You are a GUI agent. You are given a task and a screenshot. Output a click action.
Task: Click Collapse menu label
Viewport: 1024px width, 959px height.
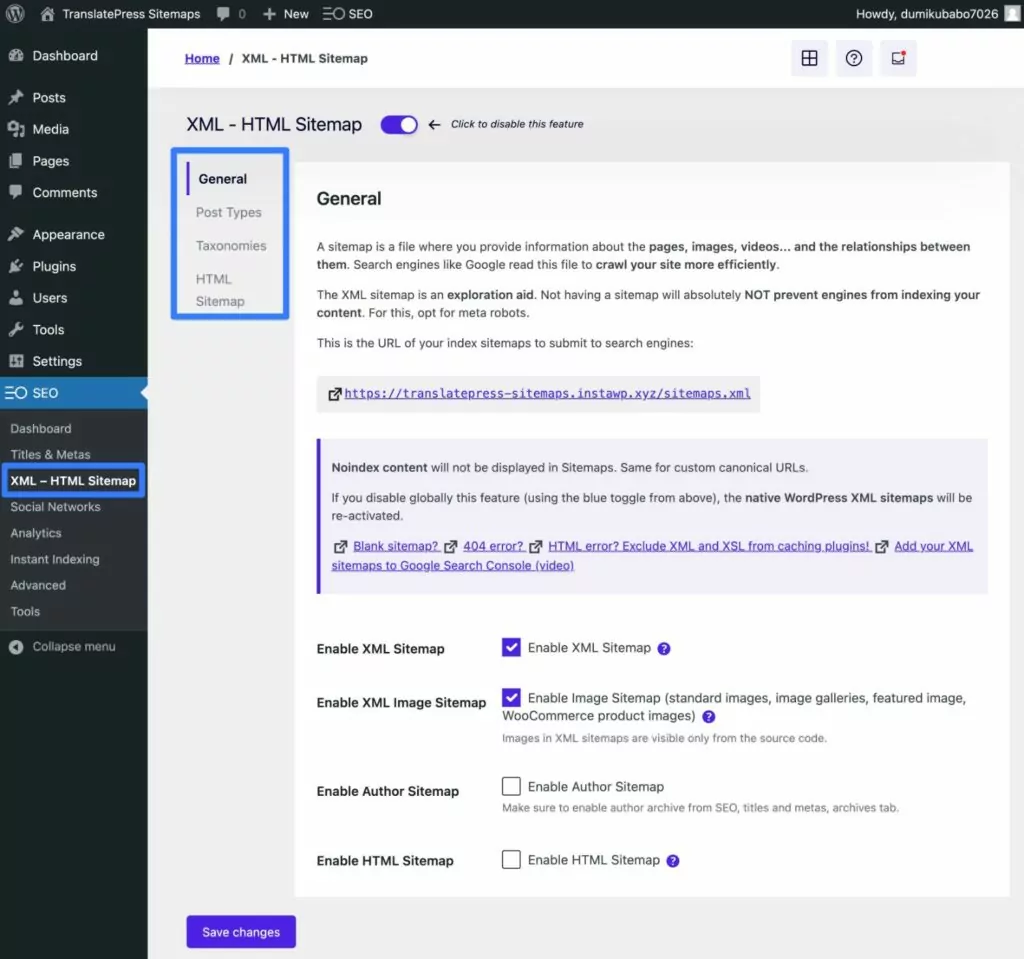(x=74, y=647)
